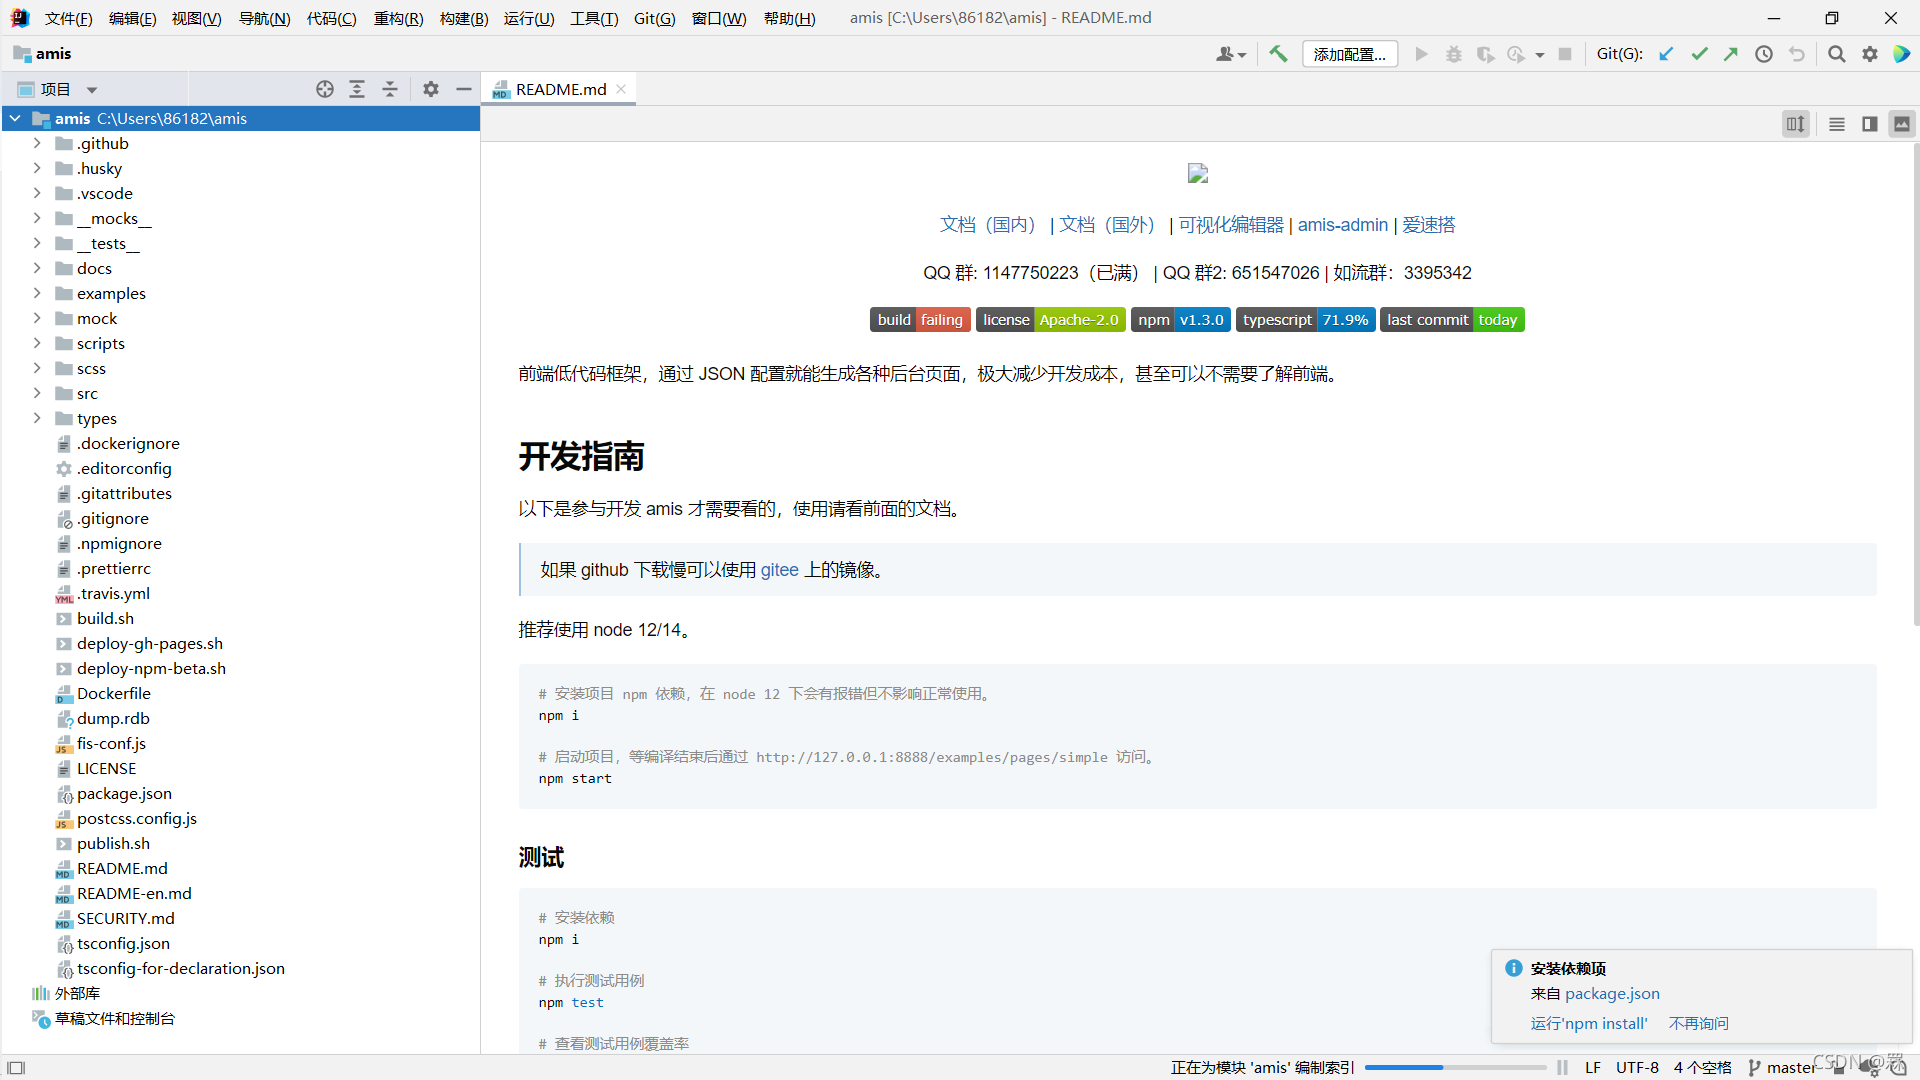Image resolution: width=1920 pixels, height=1080 pixels.
Task: Open the user account icon dropdown
Action: [1230, 54]
